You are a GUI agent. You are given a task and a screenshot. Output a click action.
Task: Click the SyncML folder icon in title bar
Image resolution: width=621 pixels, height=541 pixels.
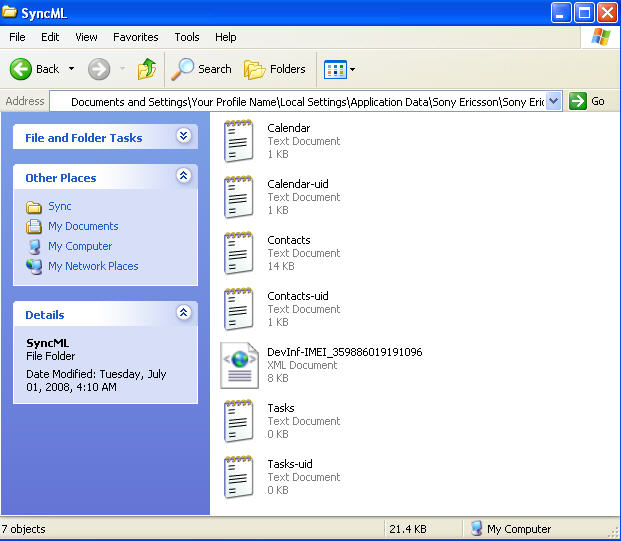pos(10,12)
